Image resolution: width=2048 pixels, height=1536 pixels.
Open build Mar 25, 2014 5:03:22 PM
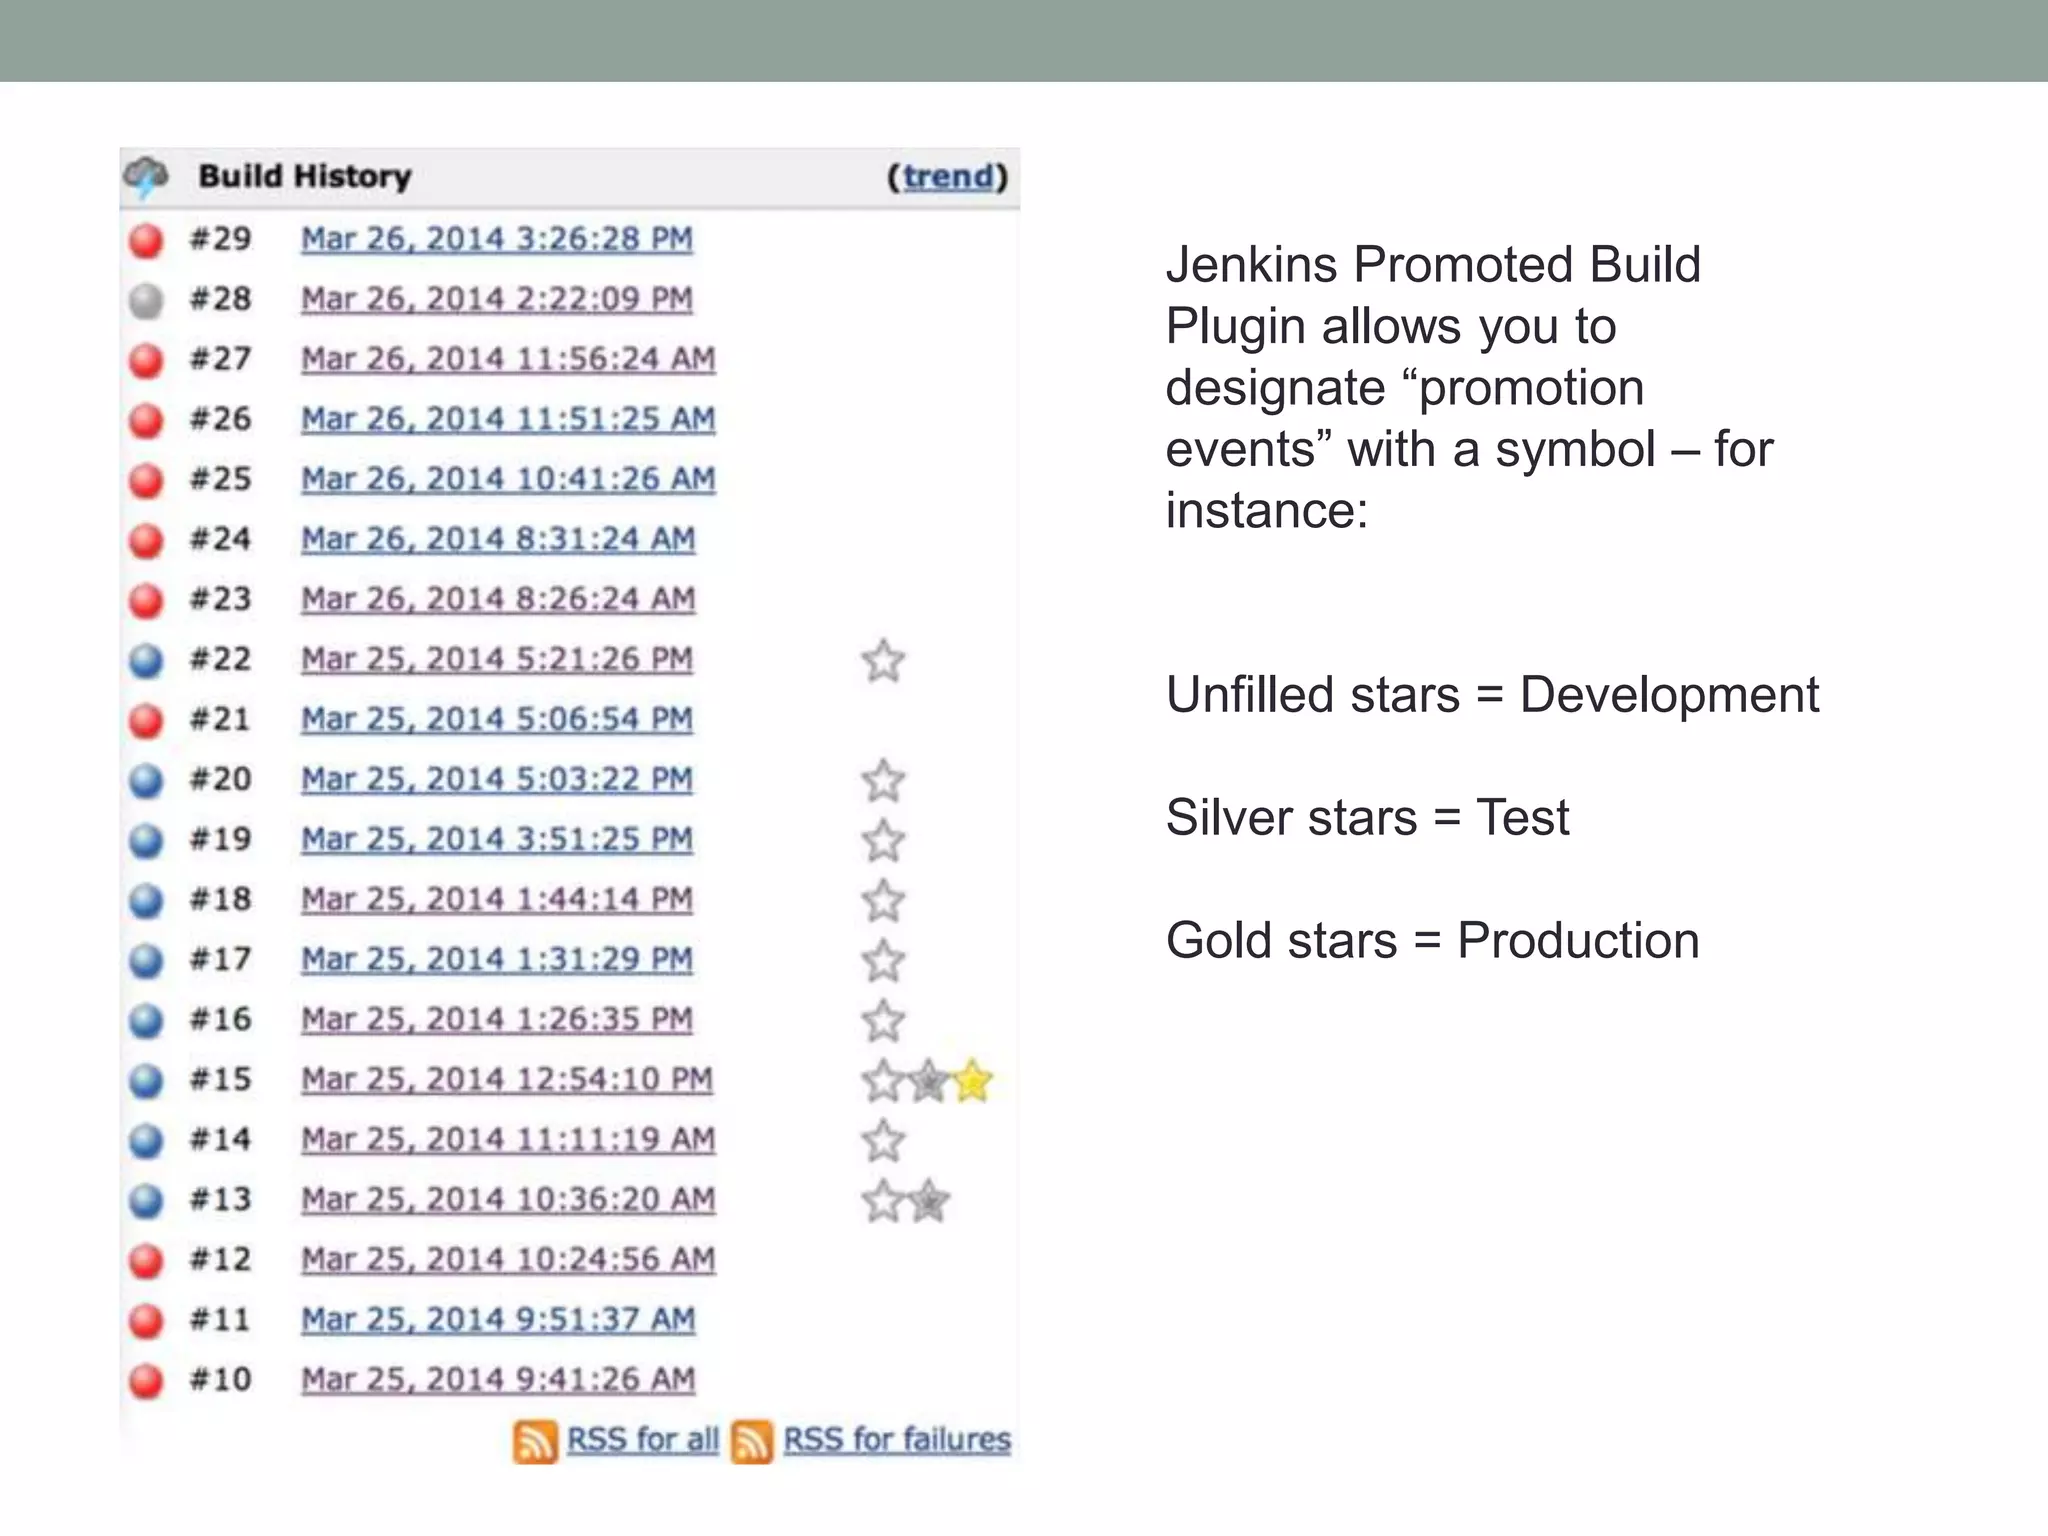click(497, 779)
